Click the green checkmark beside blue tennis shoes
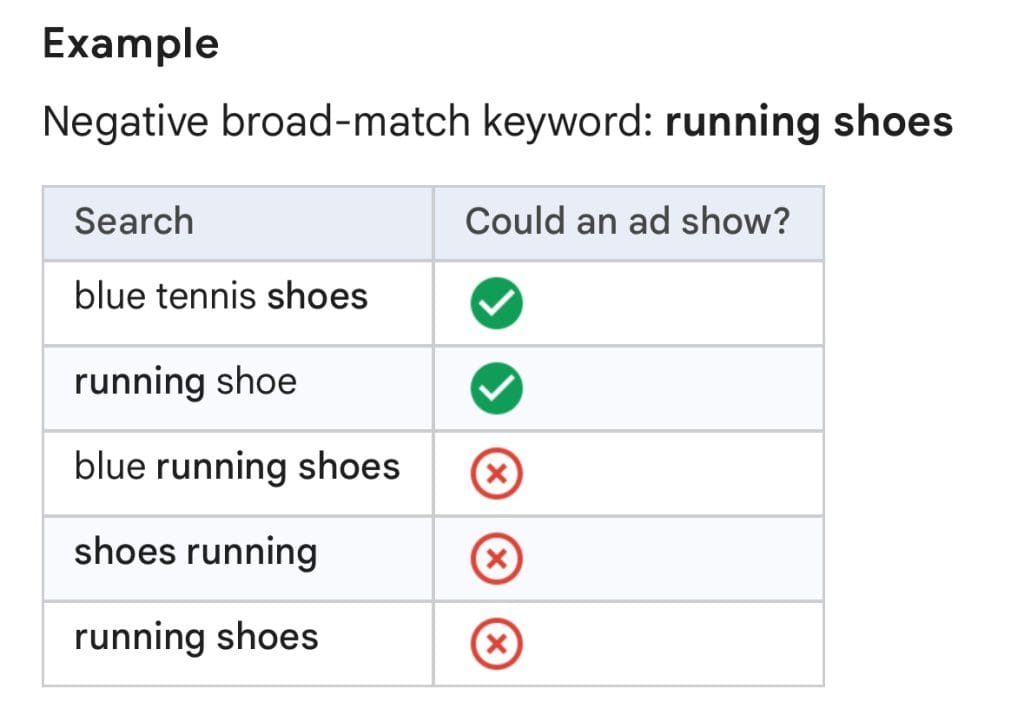 click(x=495, y=304)
